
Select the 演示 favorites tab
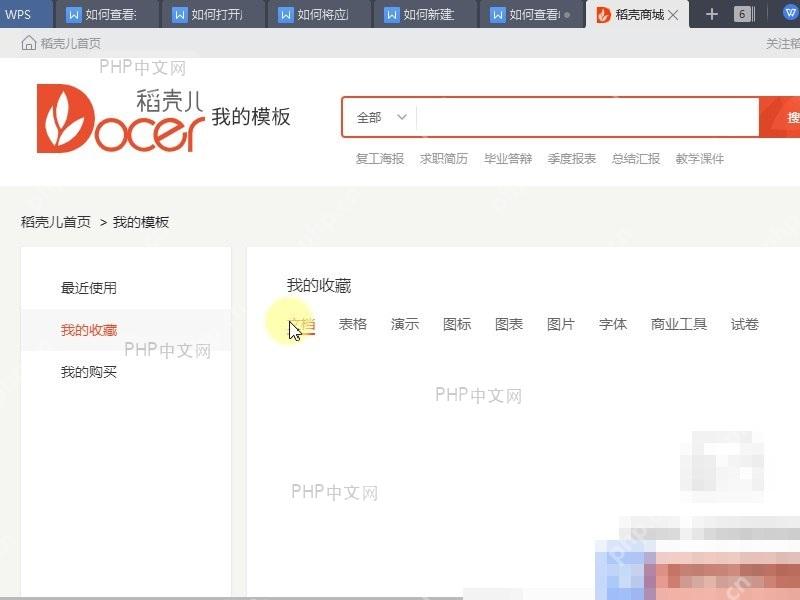pos(405,324)
